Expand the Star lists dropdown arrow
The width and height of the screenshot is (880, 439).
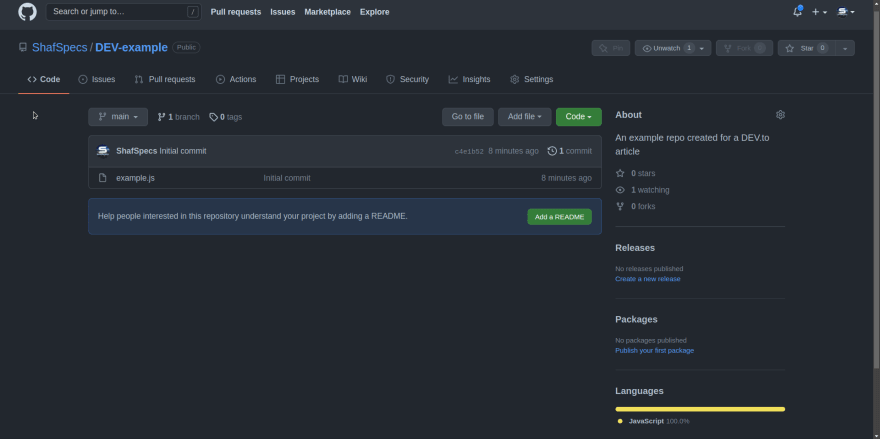pyautogui.click(x=845, y=48)
